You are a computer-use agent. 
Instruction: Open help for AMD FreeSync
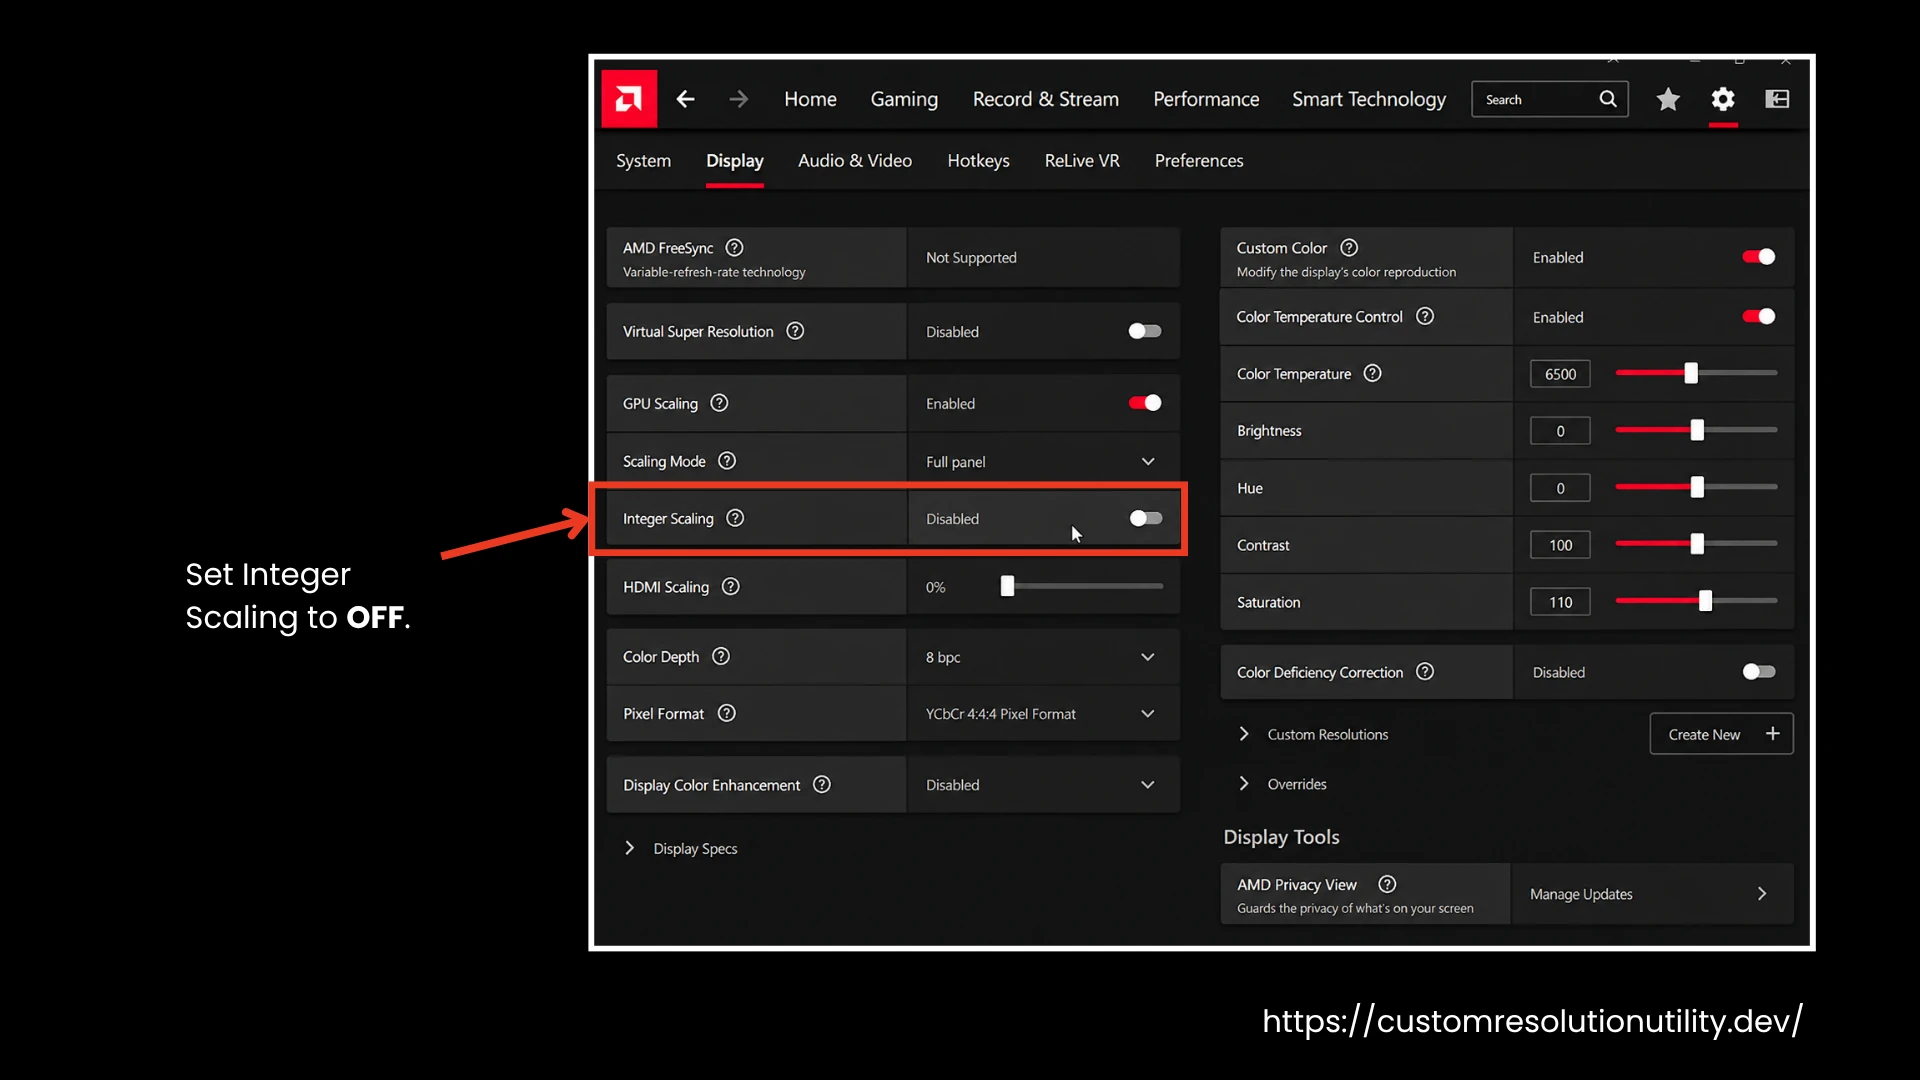(x=735, y=247)
